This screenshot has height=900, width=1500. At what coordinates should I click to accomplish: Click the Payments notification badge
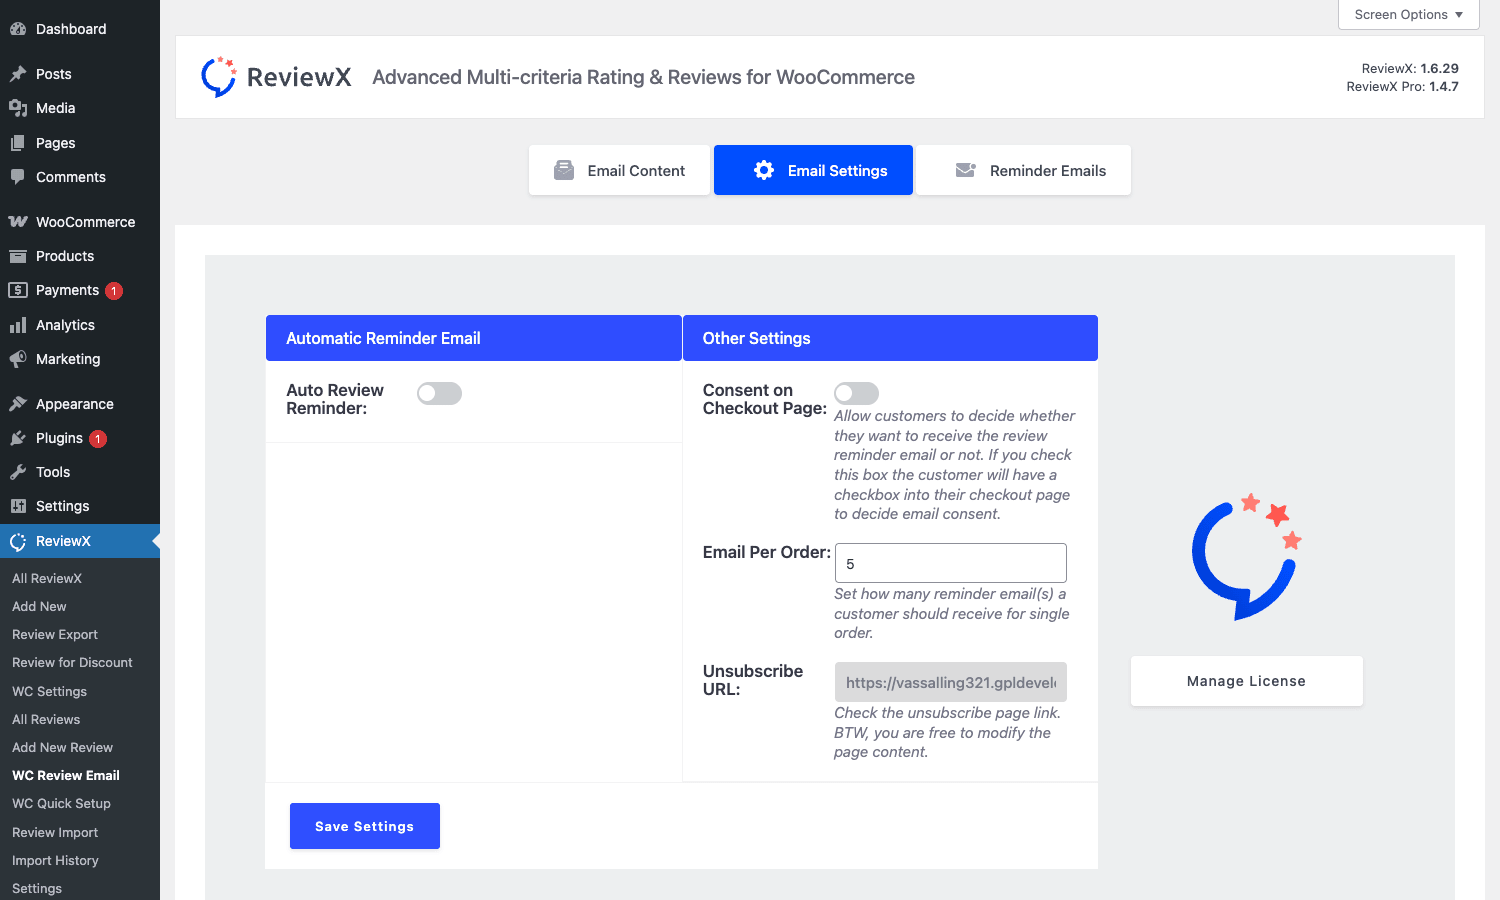point(114,291)
